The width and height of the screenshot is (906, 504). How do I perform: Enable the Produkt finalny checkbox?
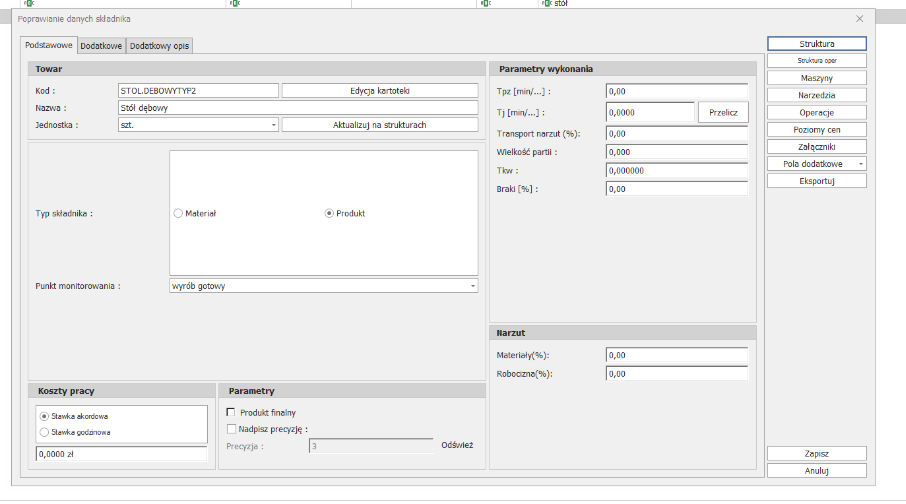click(x=232, y=412)
